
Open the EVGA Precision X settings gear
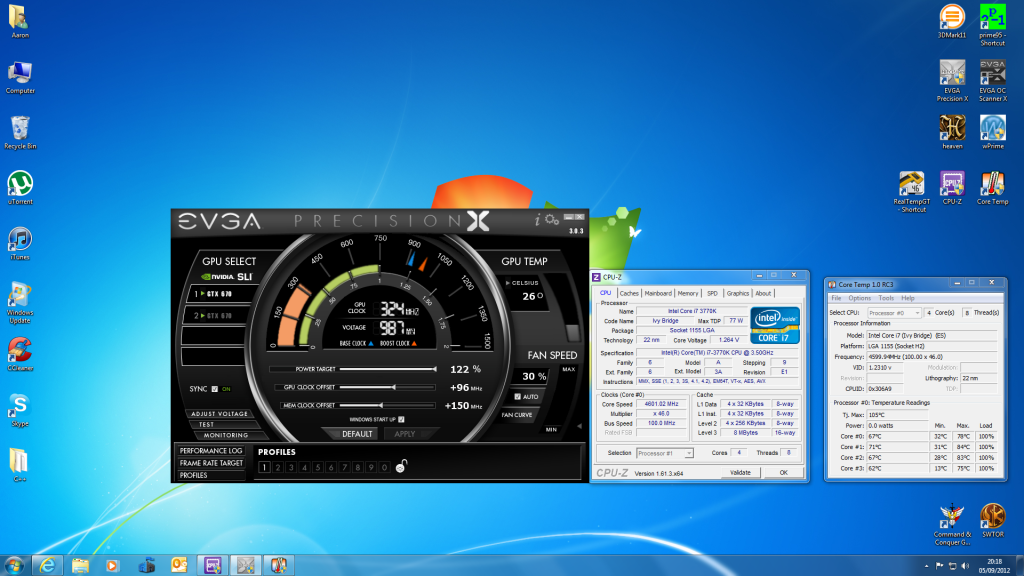pos(552,218)
